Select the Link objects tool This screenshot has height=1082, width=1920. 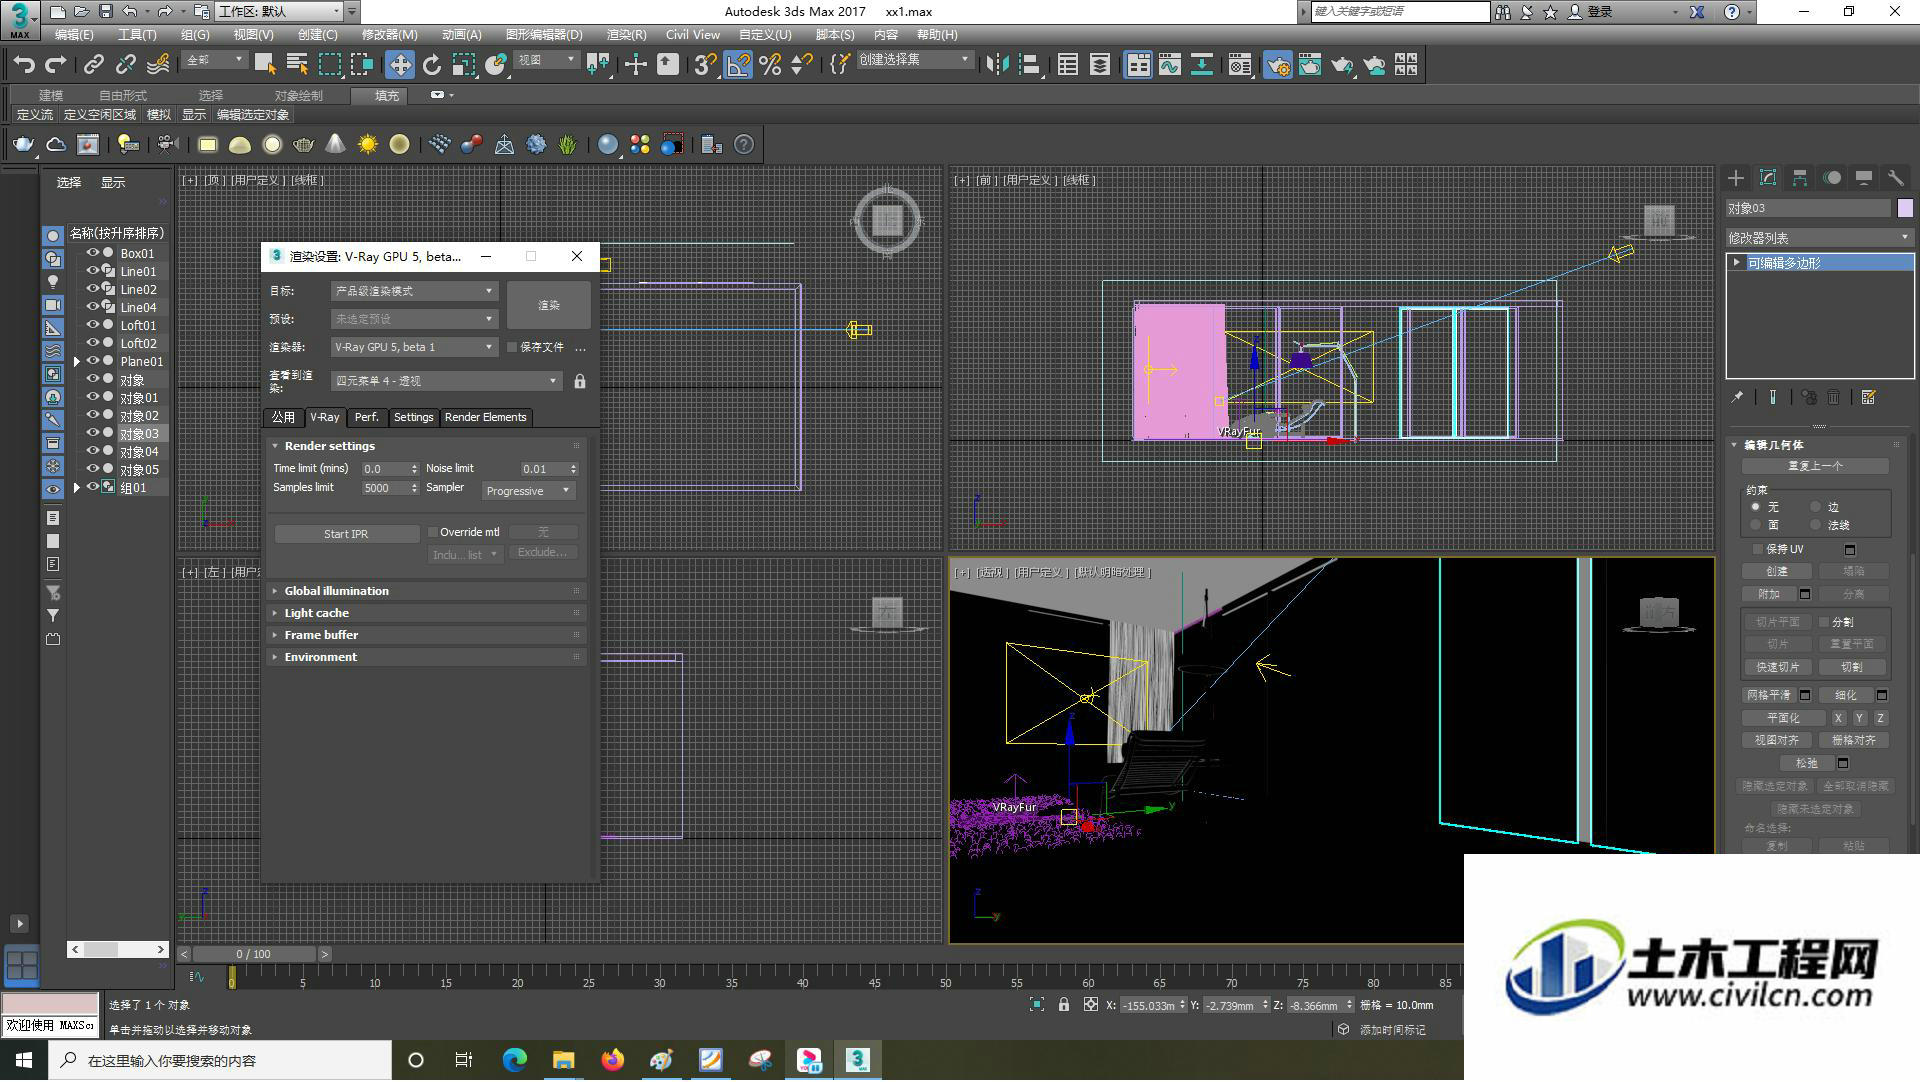[94, 65]
